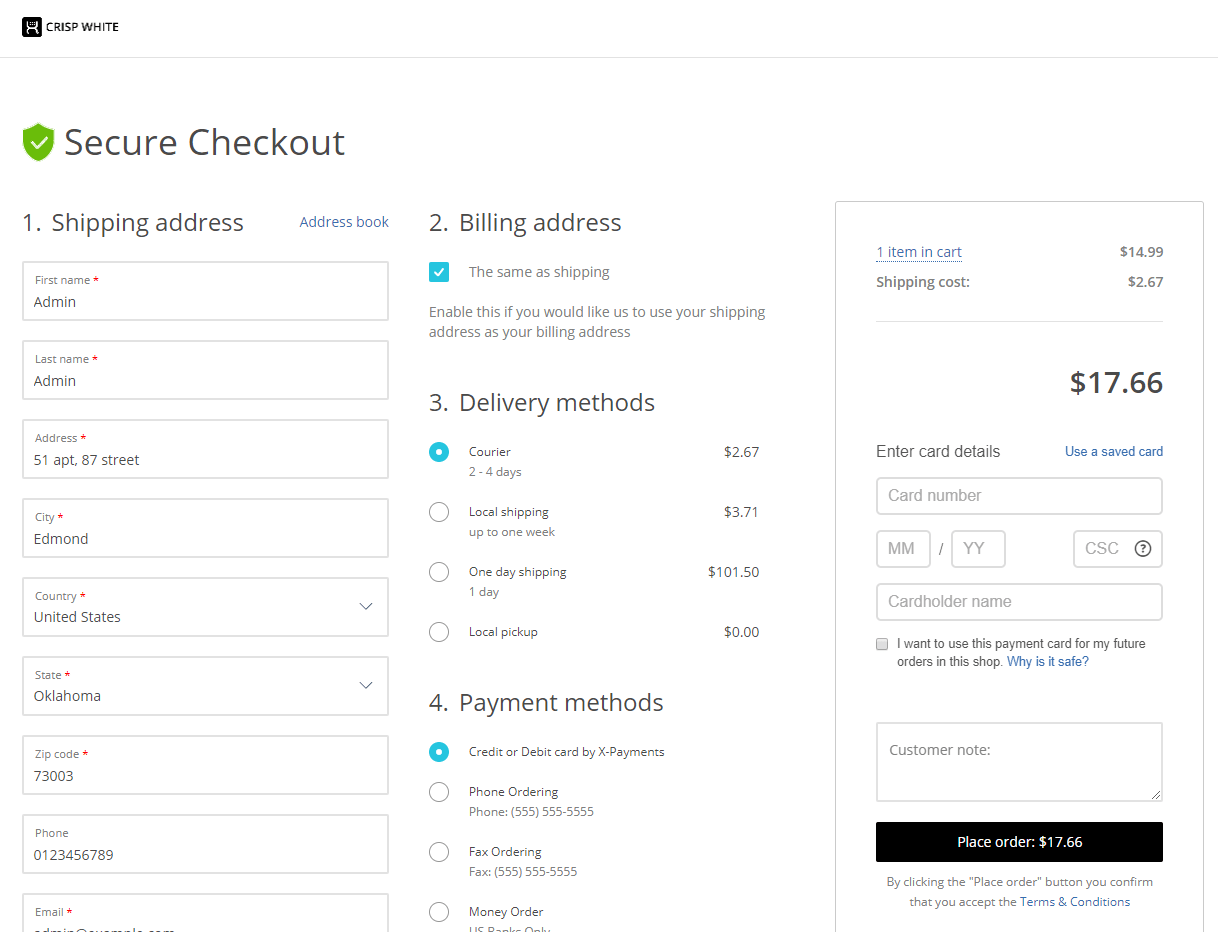
Task: Open the Terms & Conditions link
Action: coord(1075,901)
